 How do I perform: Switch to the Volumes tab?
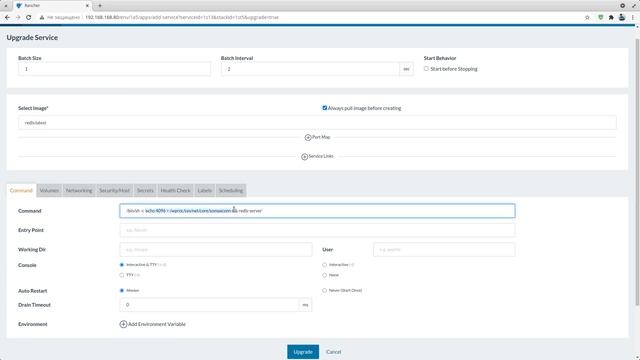[x=49, y=191]
